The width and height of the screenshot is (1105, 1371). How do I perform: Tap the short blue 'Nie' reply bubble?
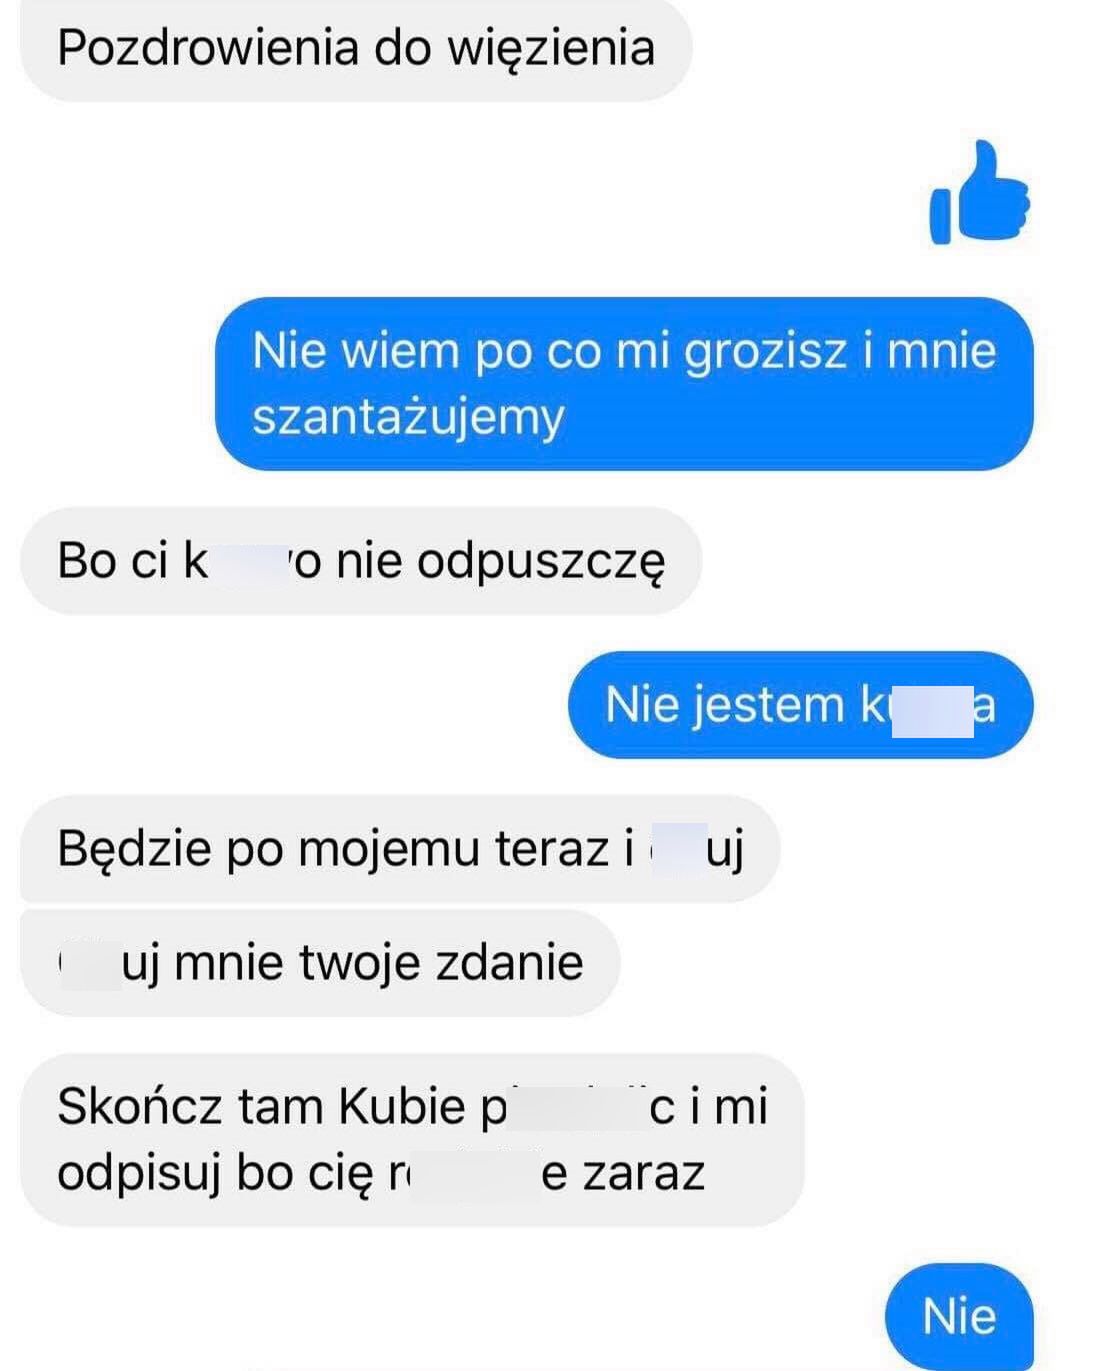click(959, 1316)
